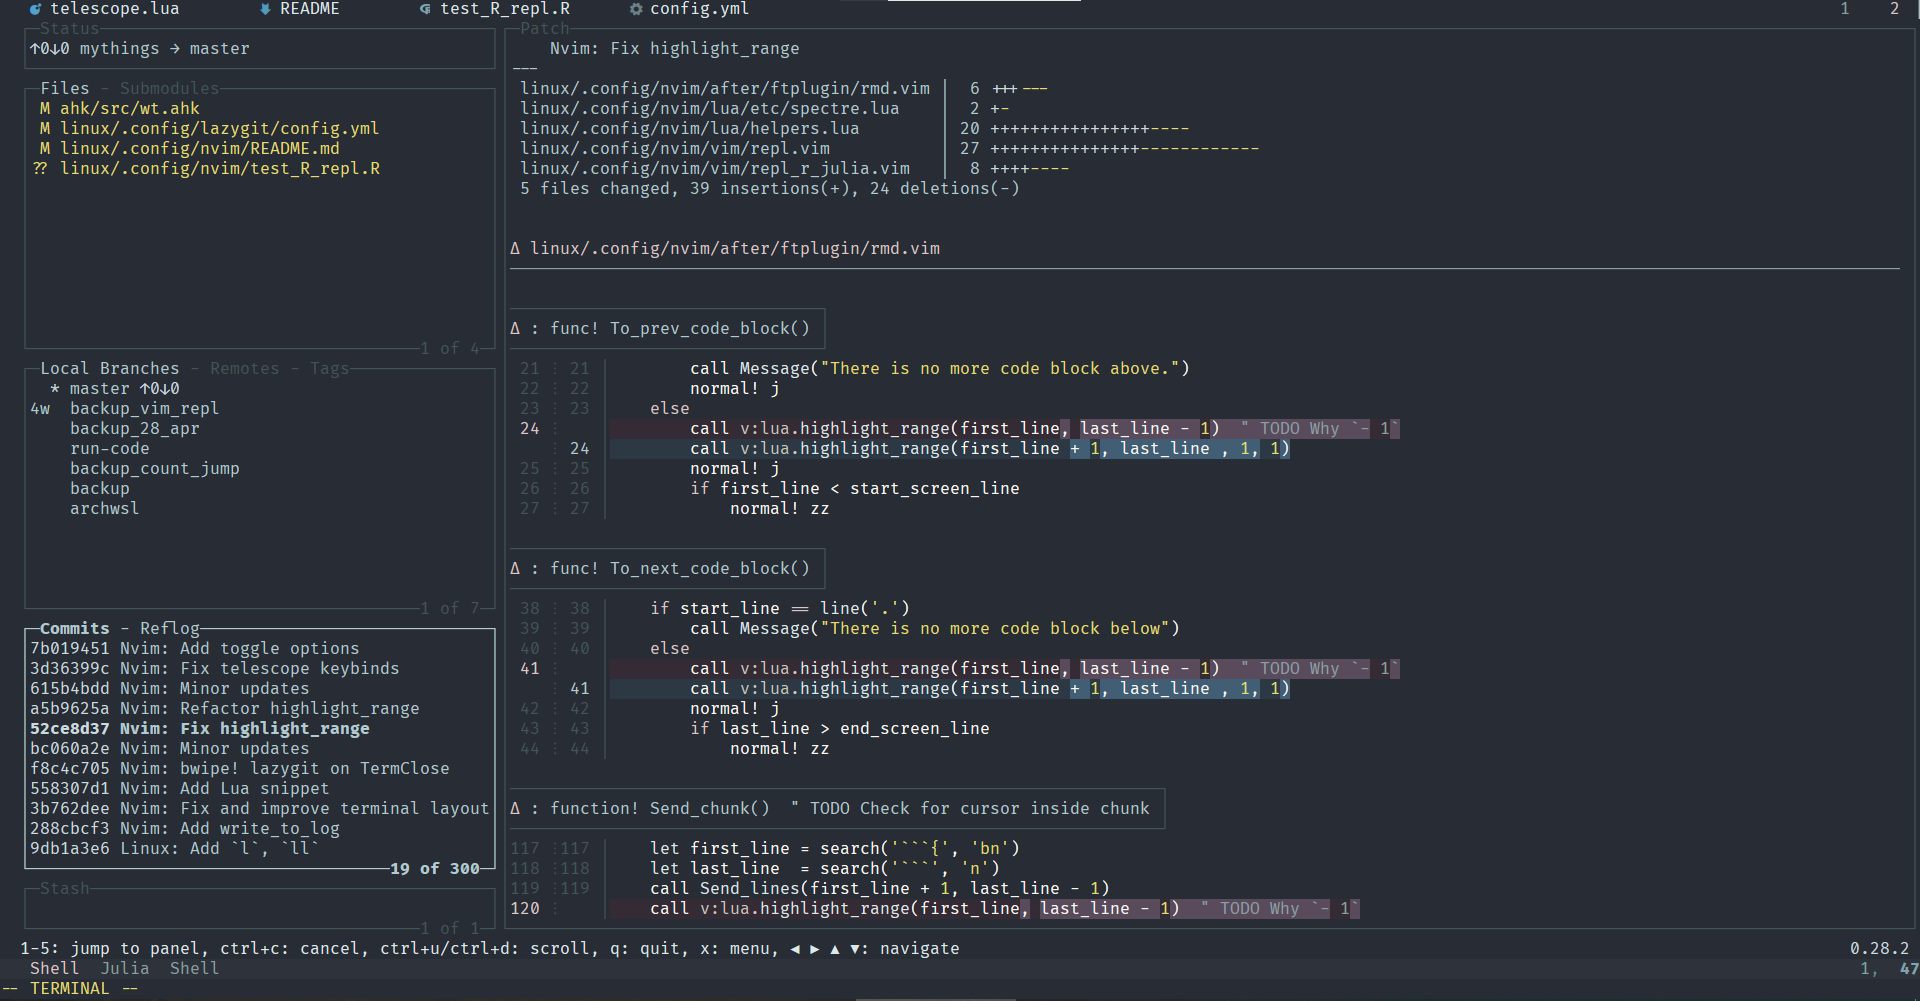
Task: Select the backup_count_jump branch
Action: [x=260, y=468]
